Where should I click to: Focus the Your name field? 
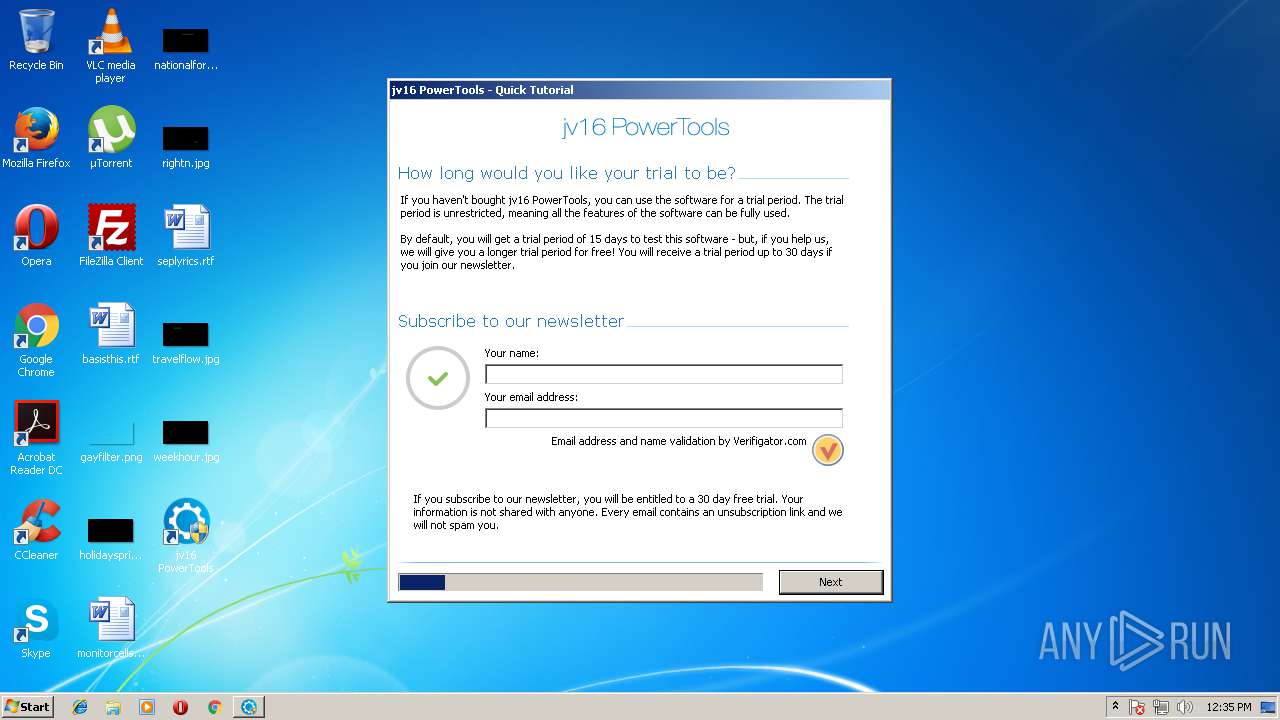point(664,374)
